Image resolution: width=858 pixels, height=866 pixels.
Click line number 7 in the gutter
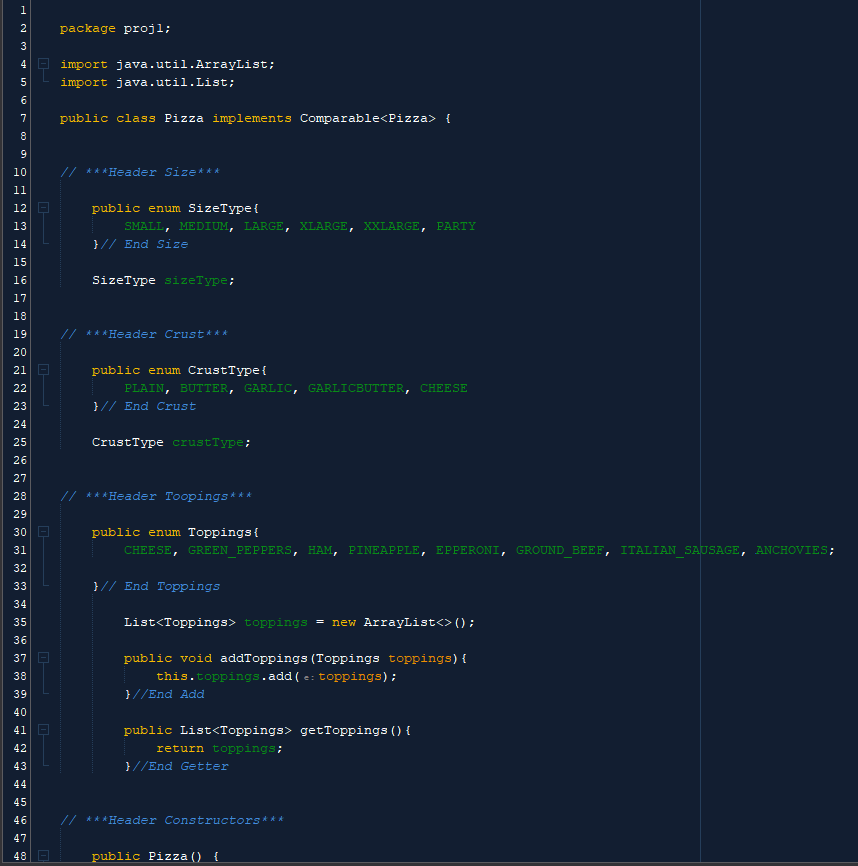20,117
